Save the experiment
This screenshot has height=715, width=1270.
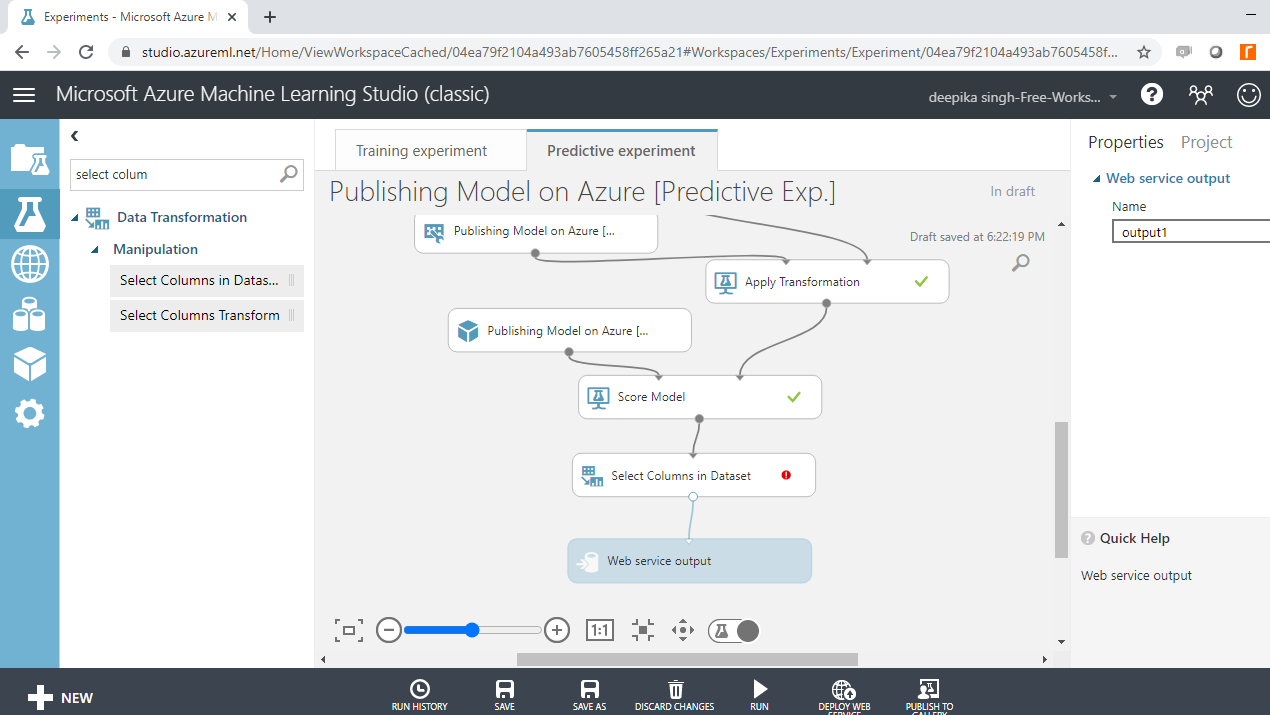tap(505, 695)
